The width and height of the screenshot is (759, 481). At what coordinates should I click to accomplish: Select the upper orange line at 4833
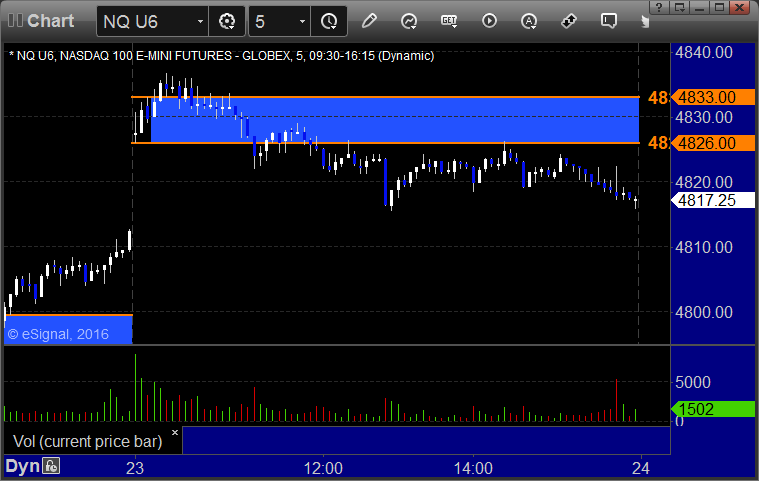click(x=385, y=97)
